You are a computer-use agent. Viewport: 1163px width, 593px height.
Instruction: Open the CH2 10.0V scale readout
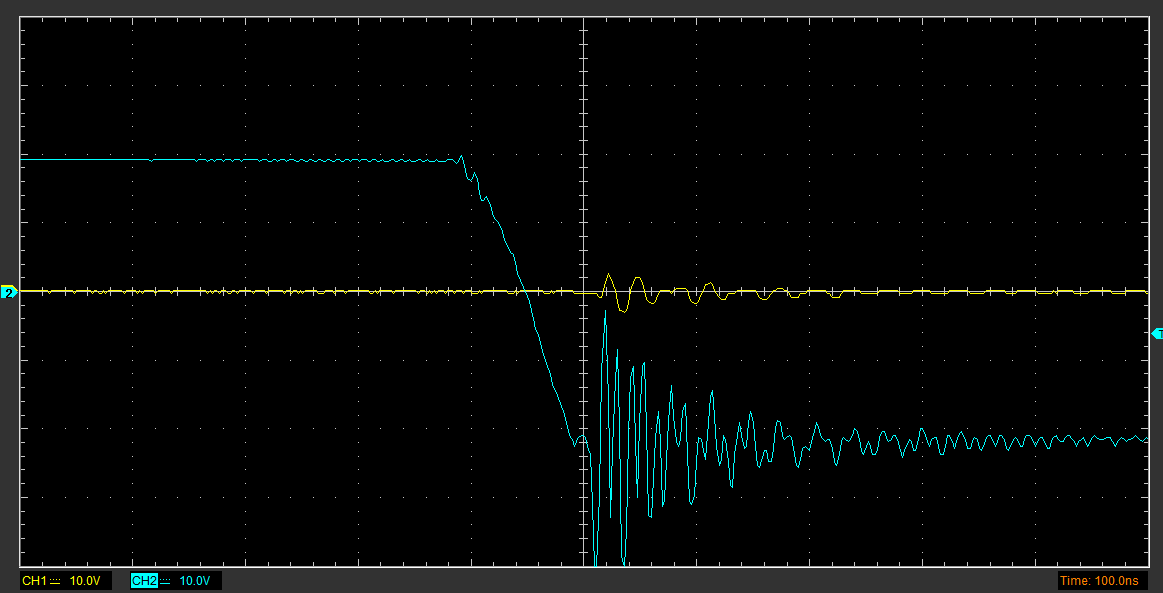195,581
